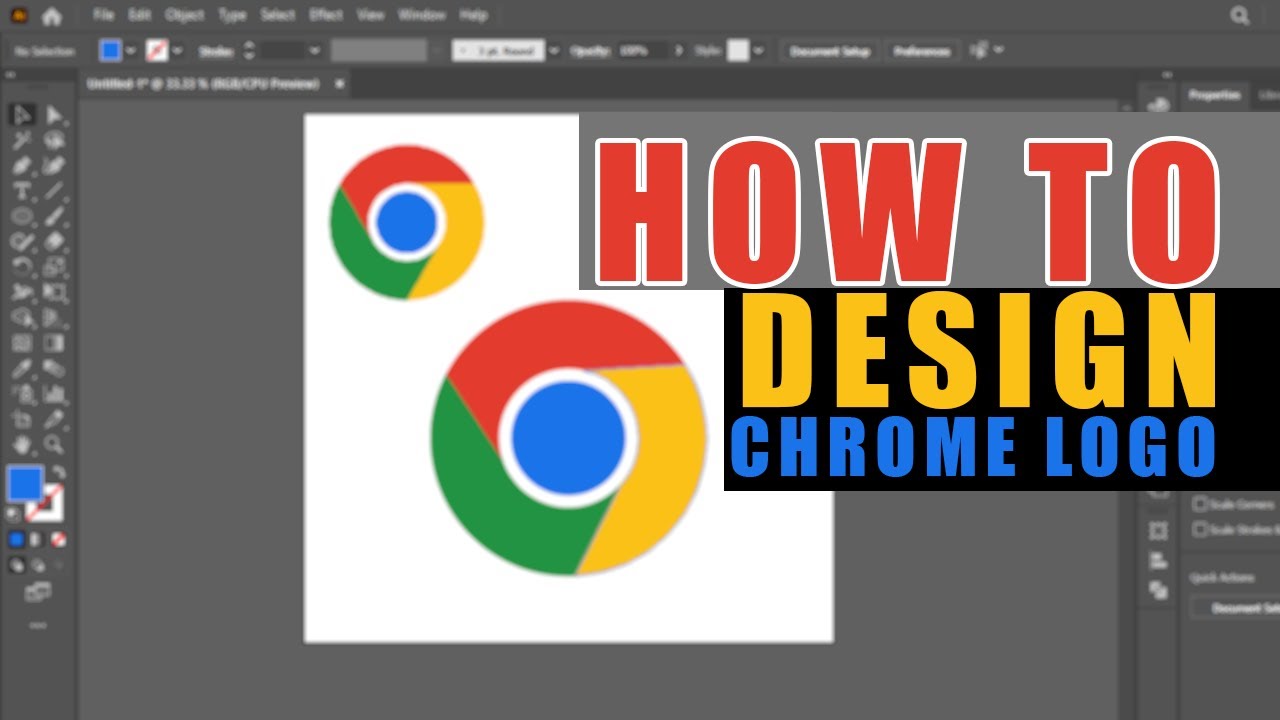This screenshot has height=720, width=1280.
Task: Open the File menu
Action: [x=103, y=15]
